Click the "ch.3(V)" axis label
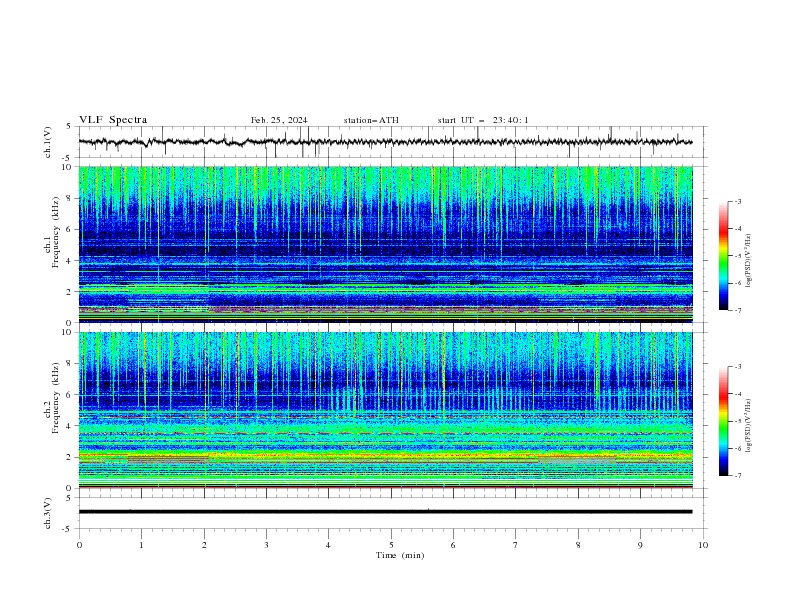Viewport: 792px width, 612px height. point(48,513)
